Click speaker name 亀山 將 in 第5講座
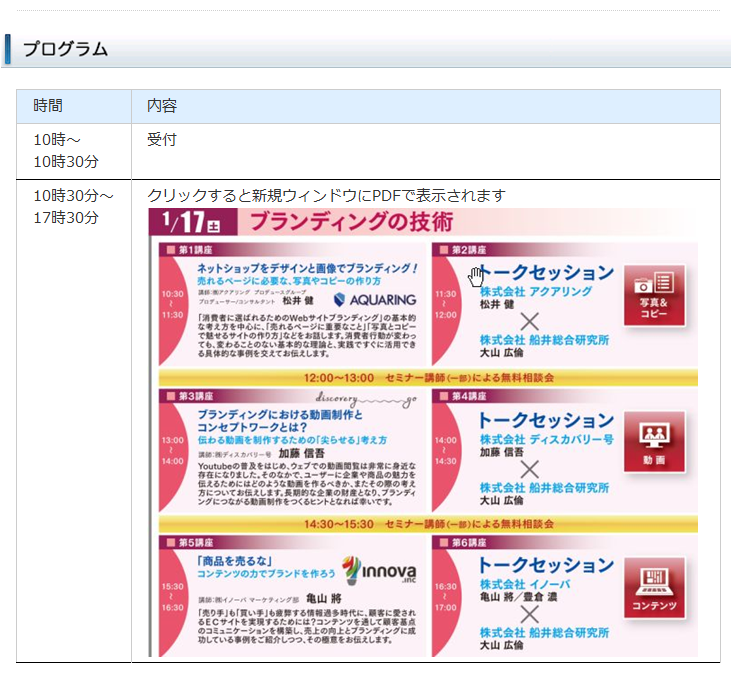The image size is (731, 674). 324,598
